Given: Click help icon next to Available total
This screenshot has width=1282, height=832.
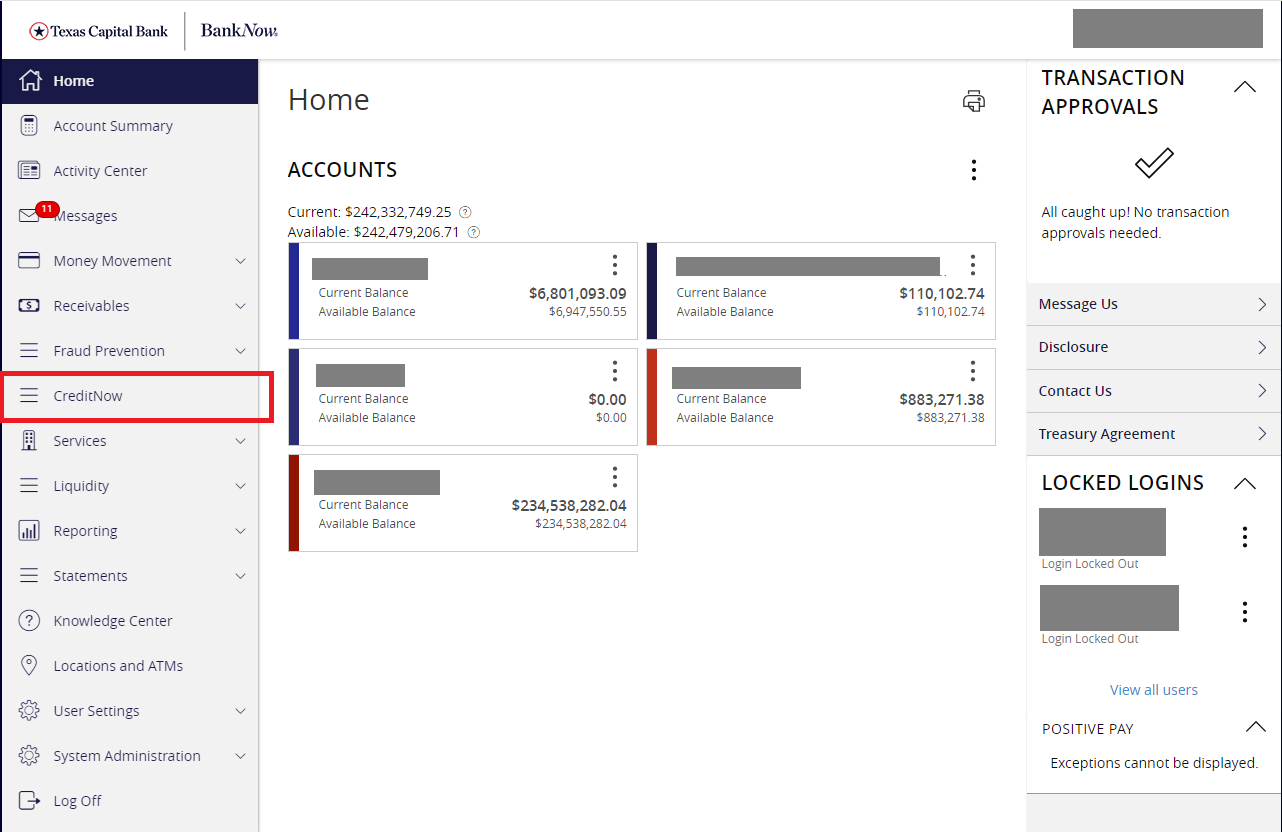Looking at the screenshot, I should [474, 232].
